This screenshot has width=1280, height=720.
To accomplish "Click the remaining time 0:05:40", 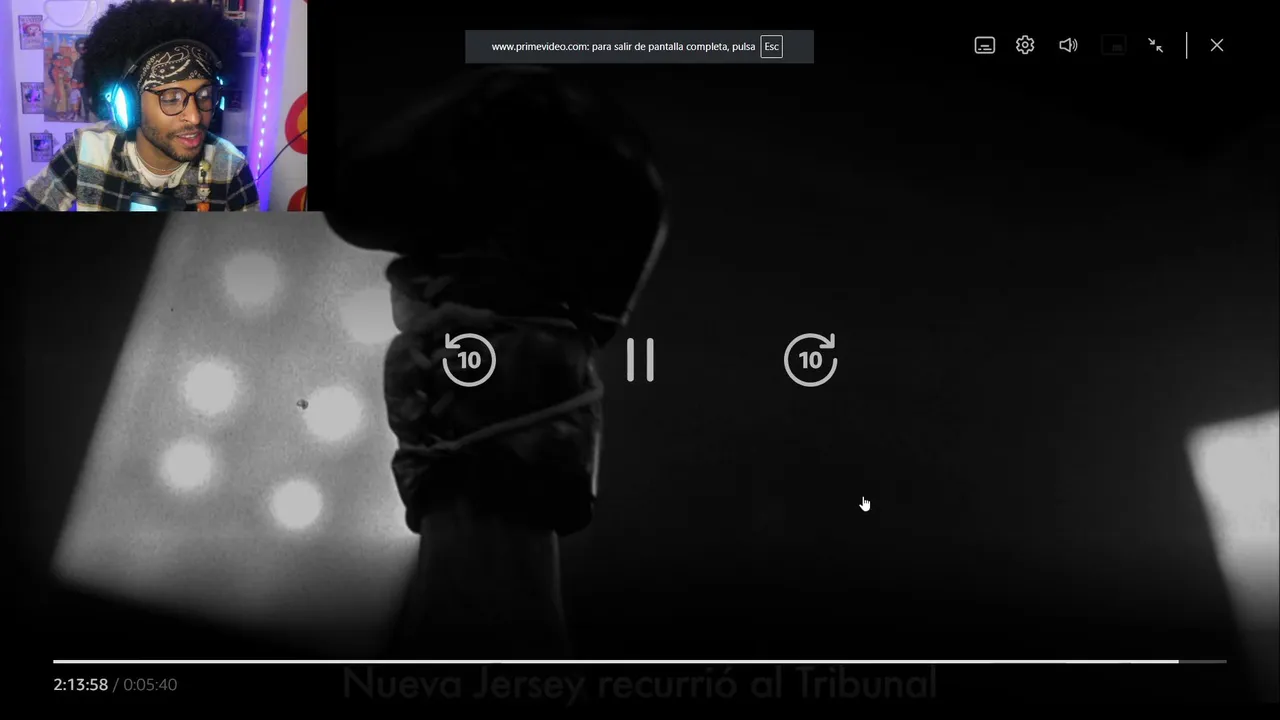I will (x=150, y=685).
